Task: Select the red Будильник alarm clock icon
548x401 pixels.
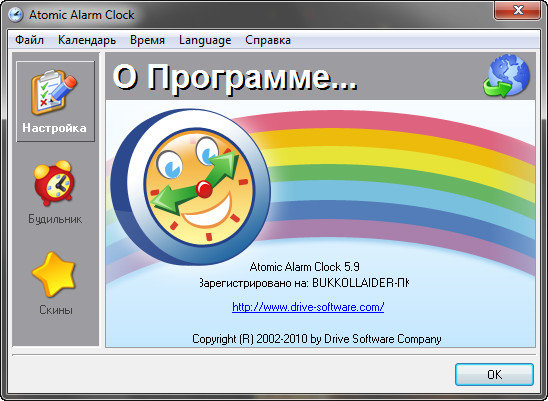Action: [x=54, y=183]
